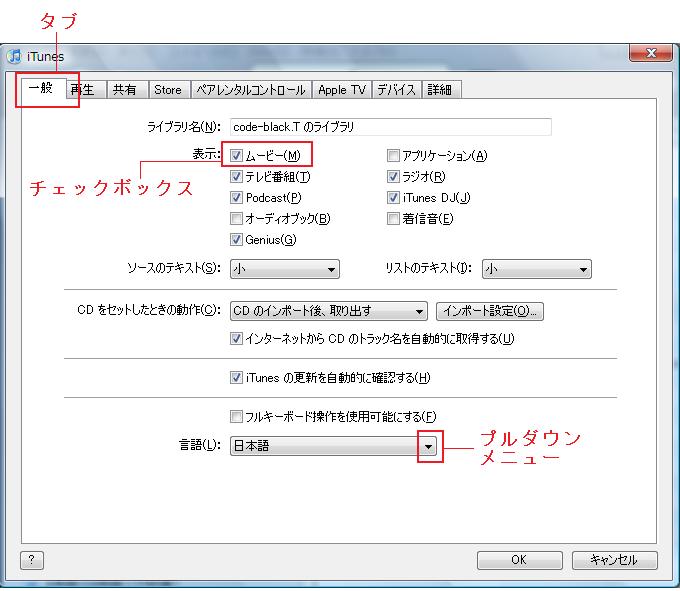Open the 詳細 tab
680x591 pixels.
click(440, 90)
